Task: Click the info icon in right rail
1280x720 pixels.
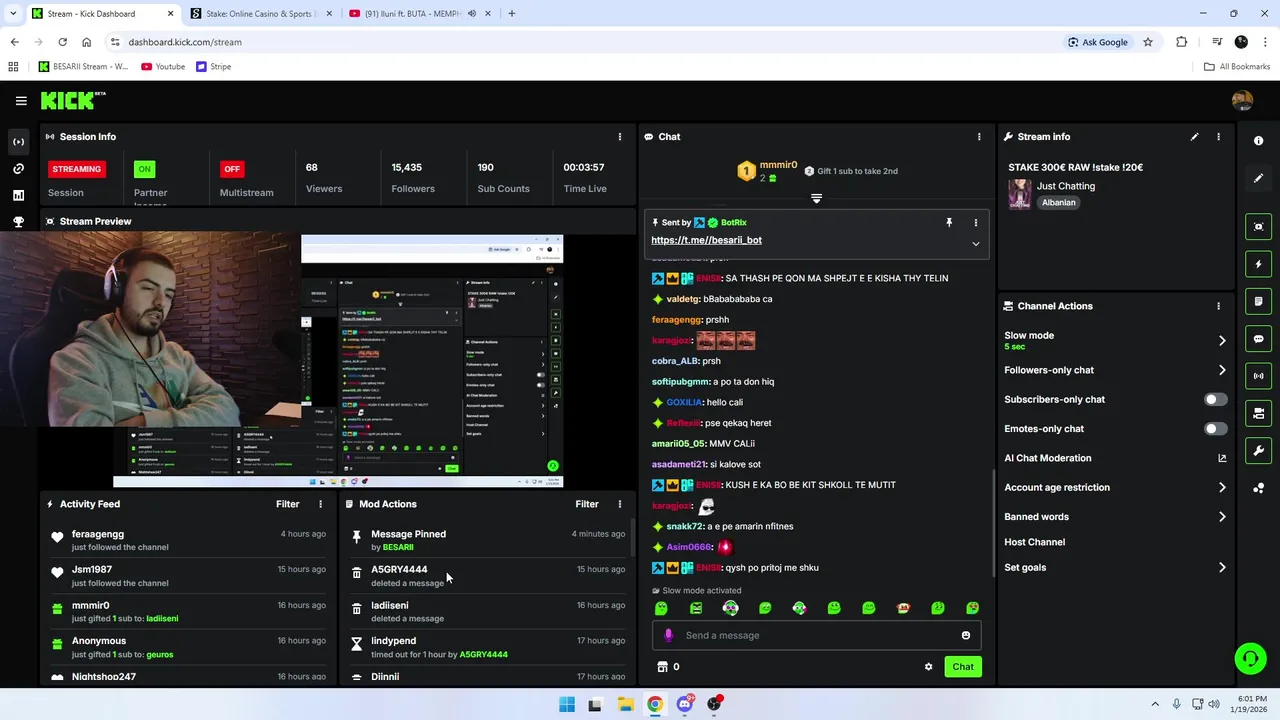Action: pyautogui.click(x=1258, y=141)
